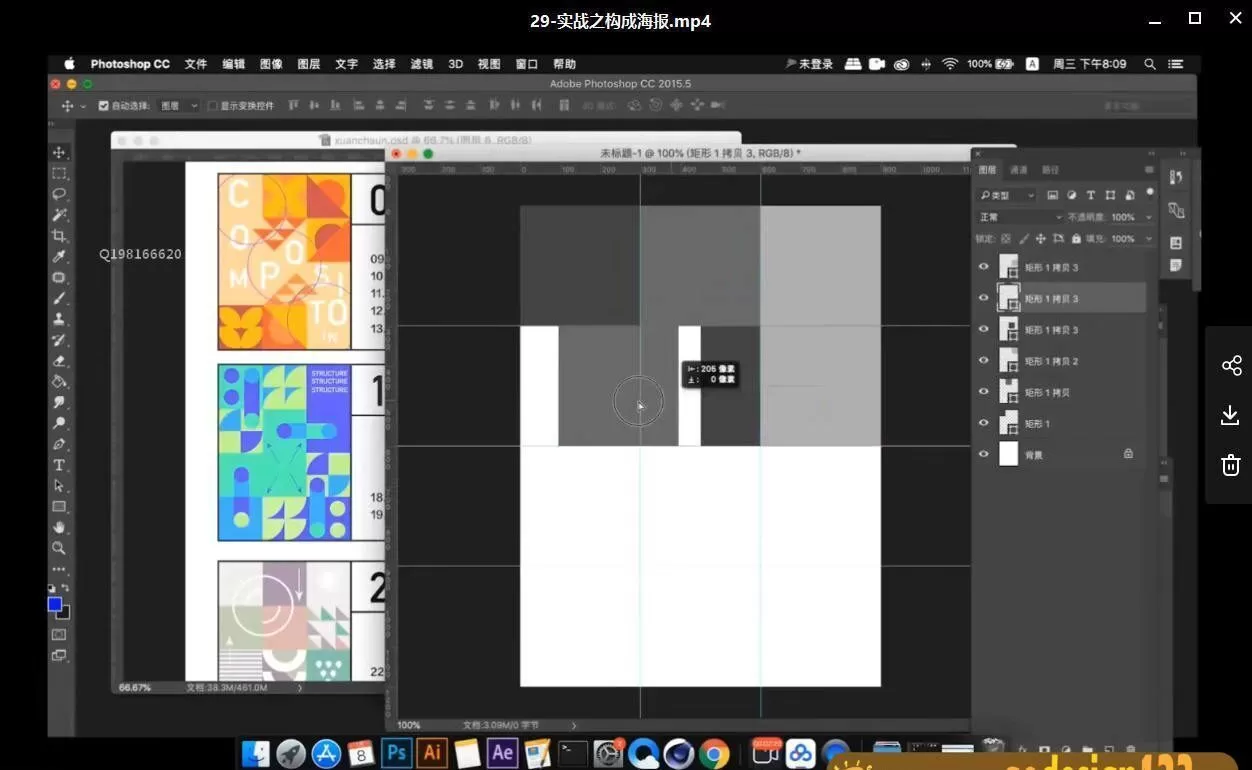Select the Magic Wand tool
The width and height of the screenshot is (1252, 770).
pyautogui.click(x=59, y=215)
